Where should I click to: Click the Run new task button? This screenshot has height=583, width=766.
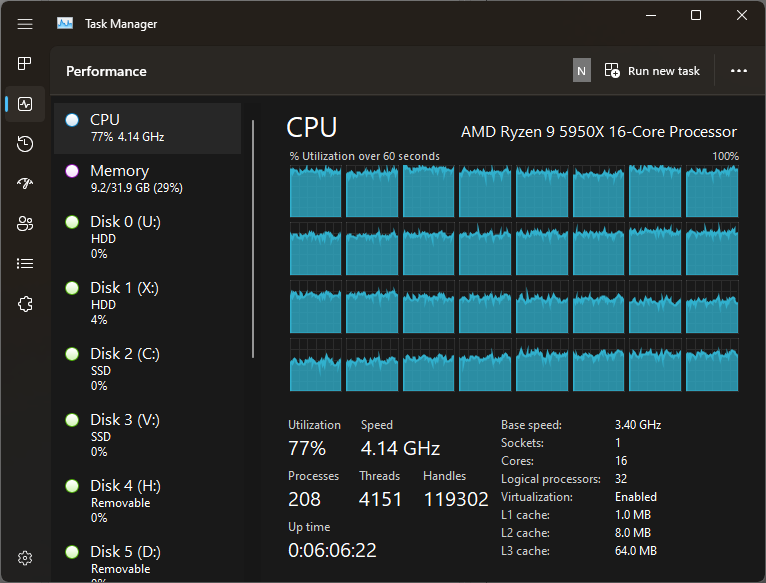pyautogui.click(x=653, y=71)
